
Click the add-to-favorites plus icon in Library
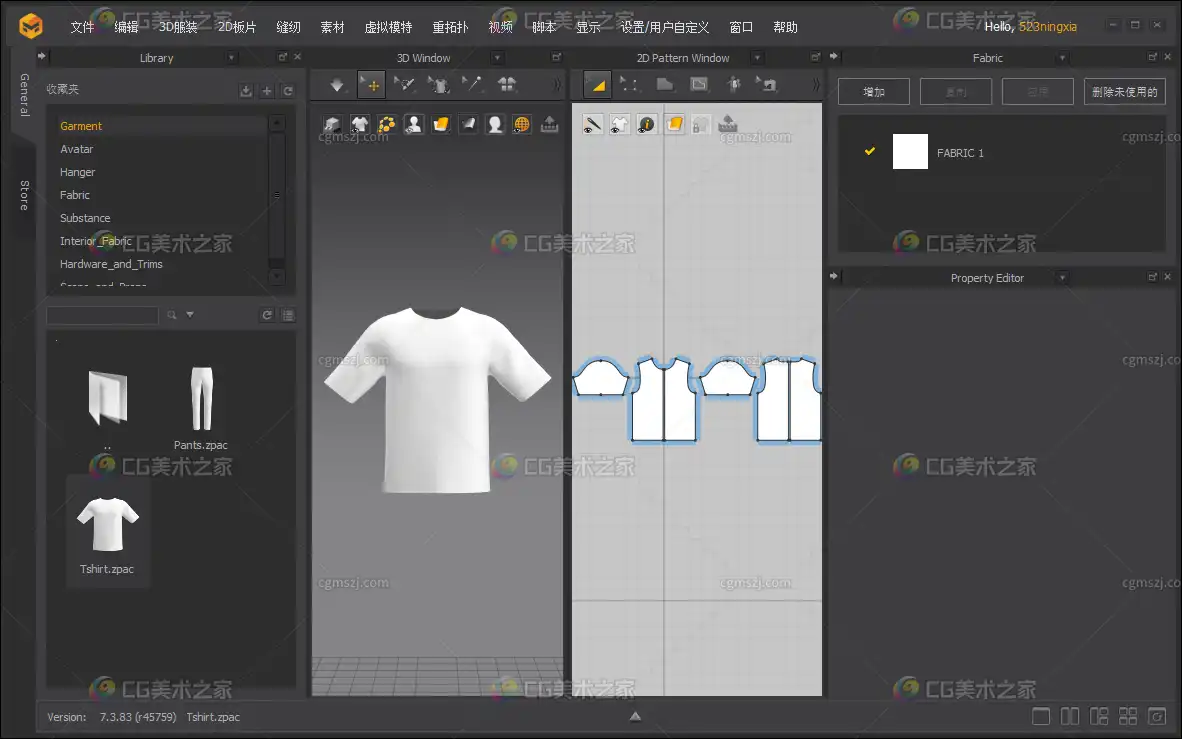click(x=267, y=91)
